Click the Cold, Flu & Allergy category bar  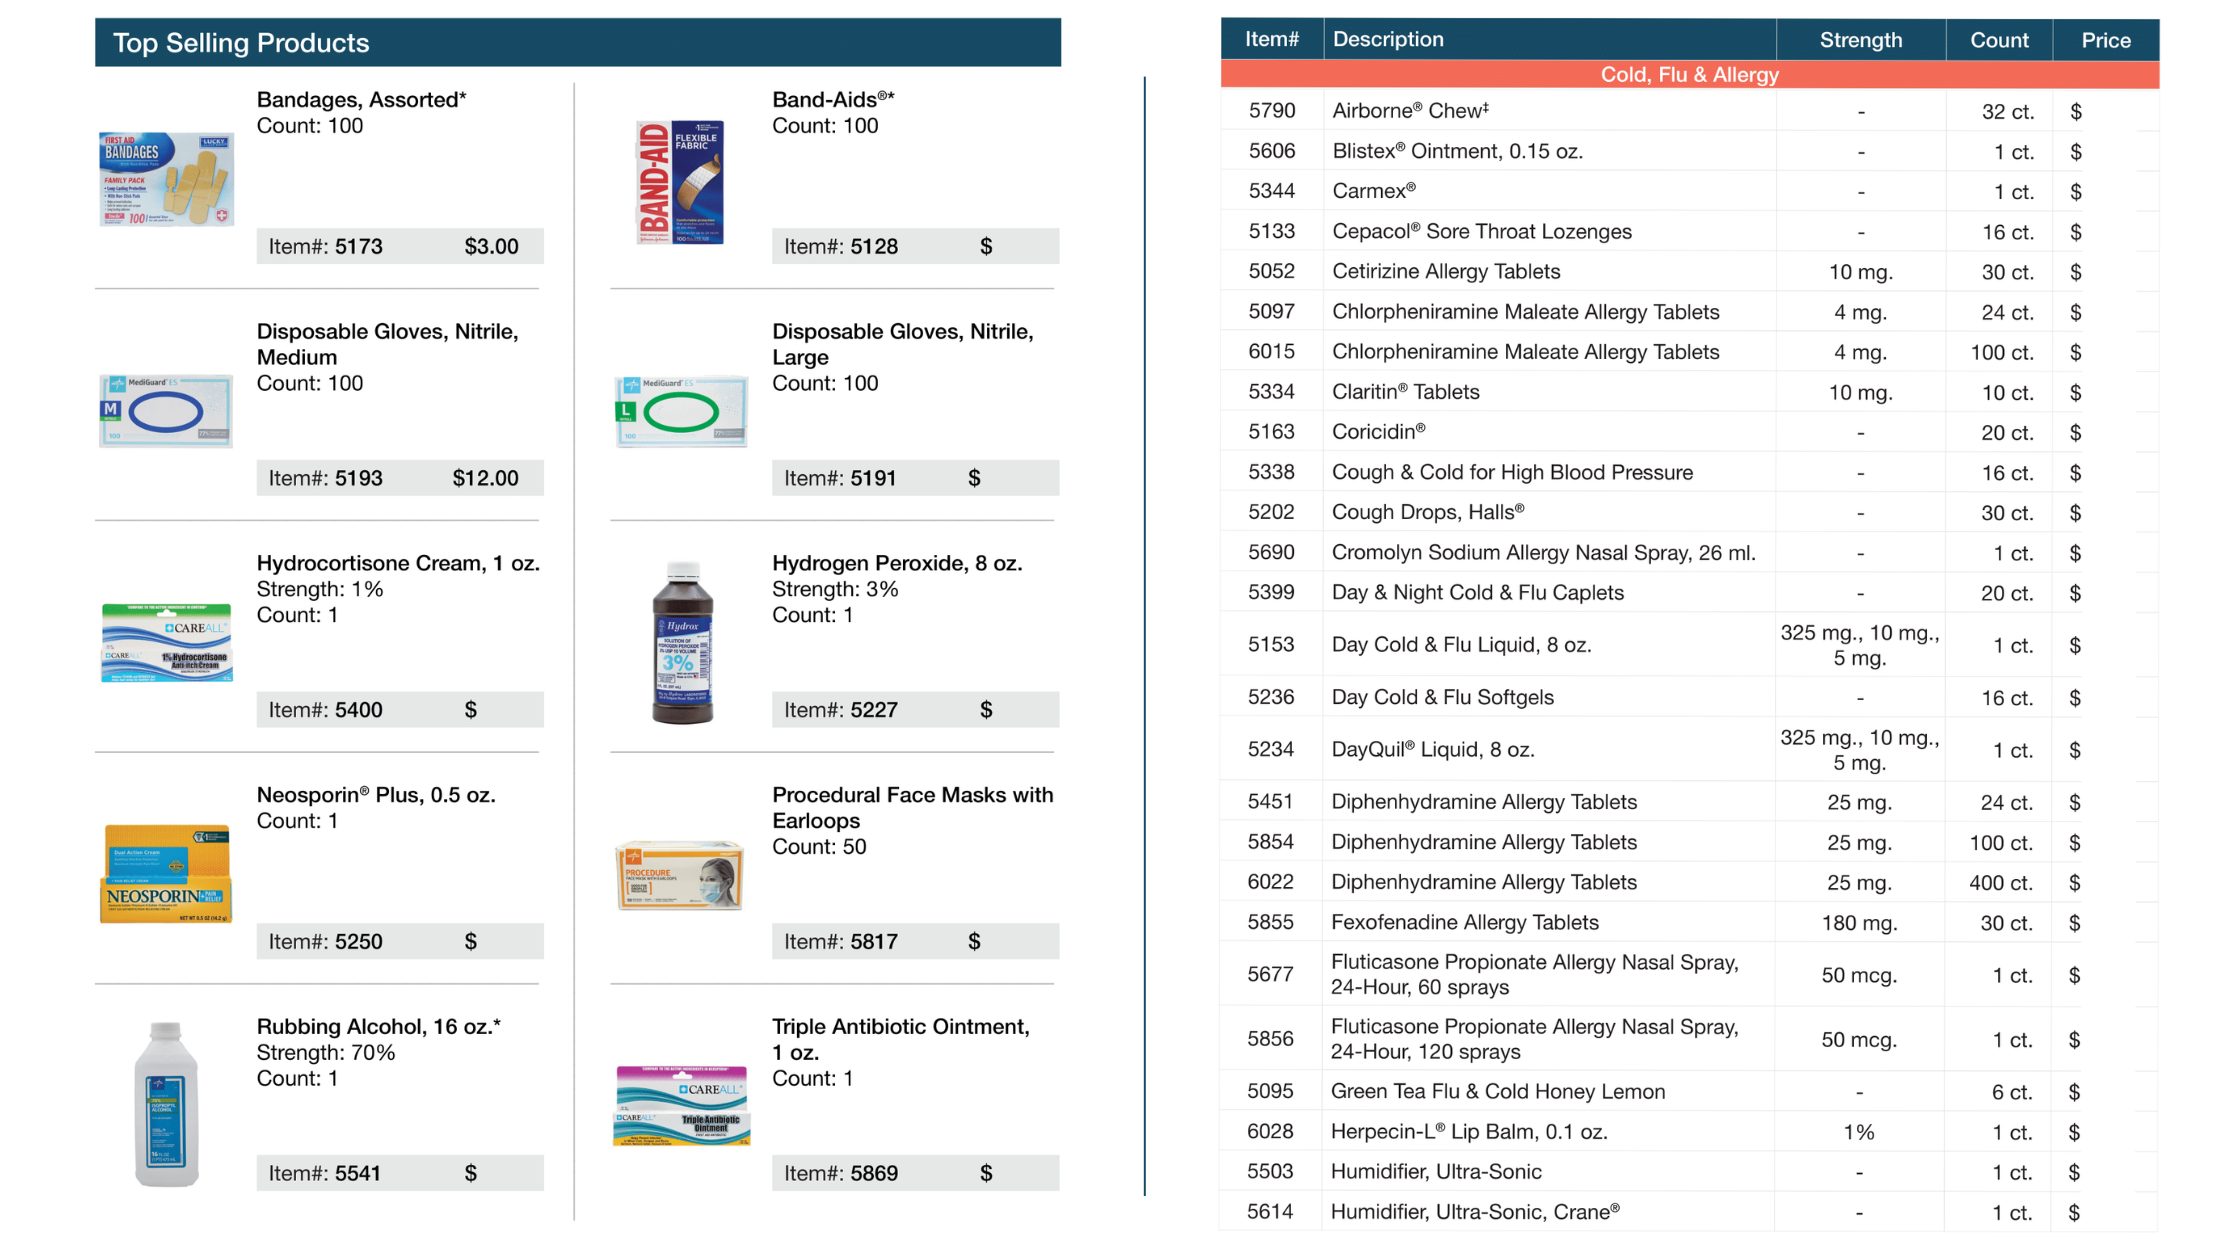1689,75
